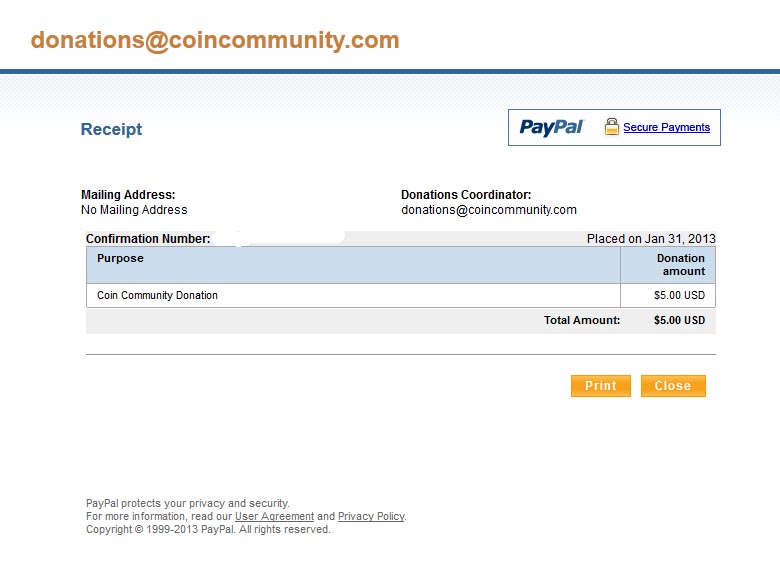Click the Print button
Screen dimensions: 780x580
pyautogui.click(x=600, y=386)
